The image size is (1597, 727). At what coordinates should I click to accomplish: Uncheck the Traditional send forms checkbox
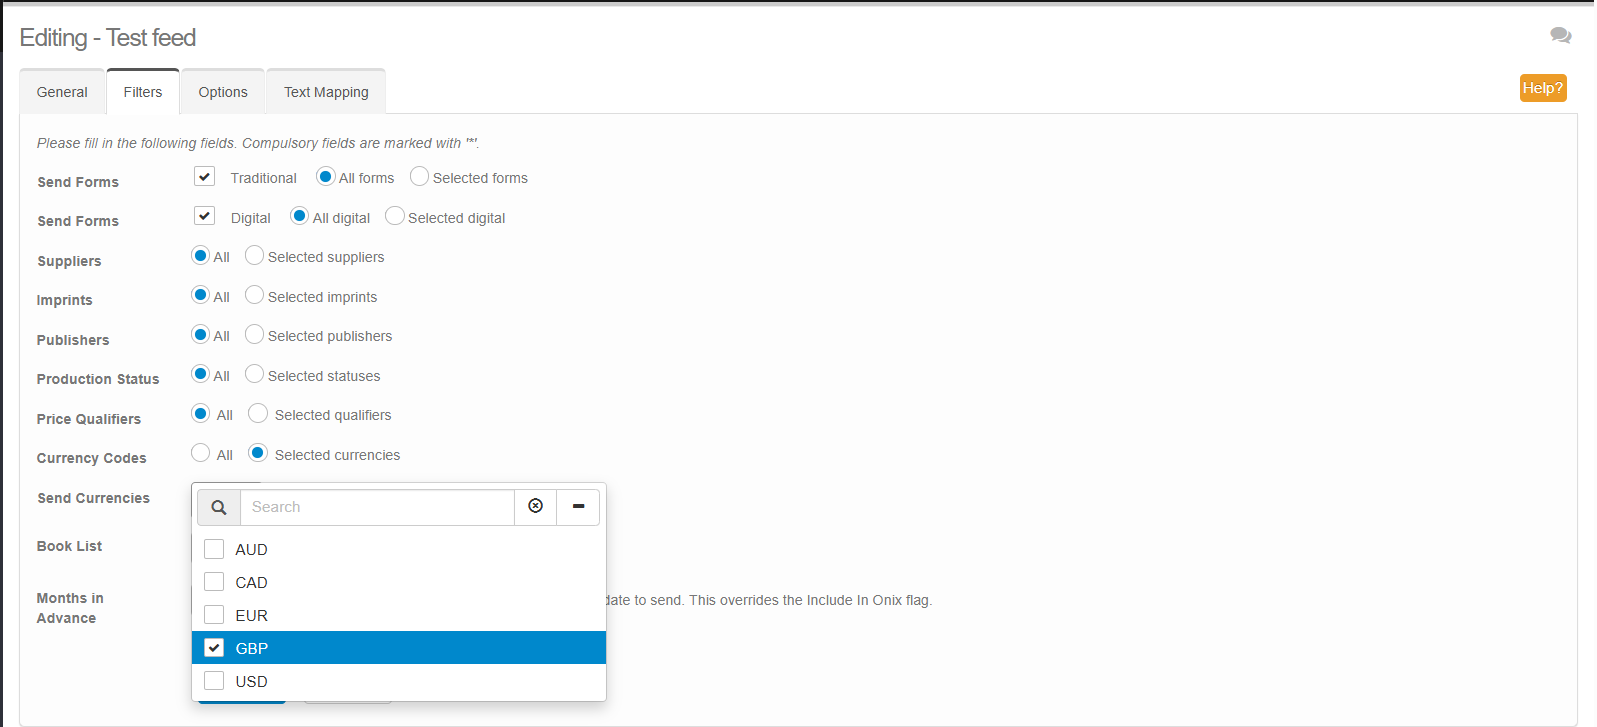tap(205, 177)
